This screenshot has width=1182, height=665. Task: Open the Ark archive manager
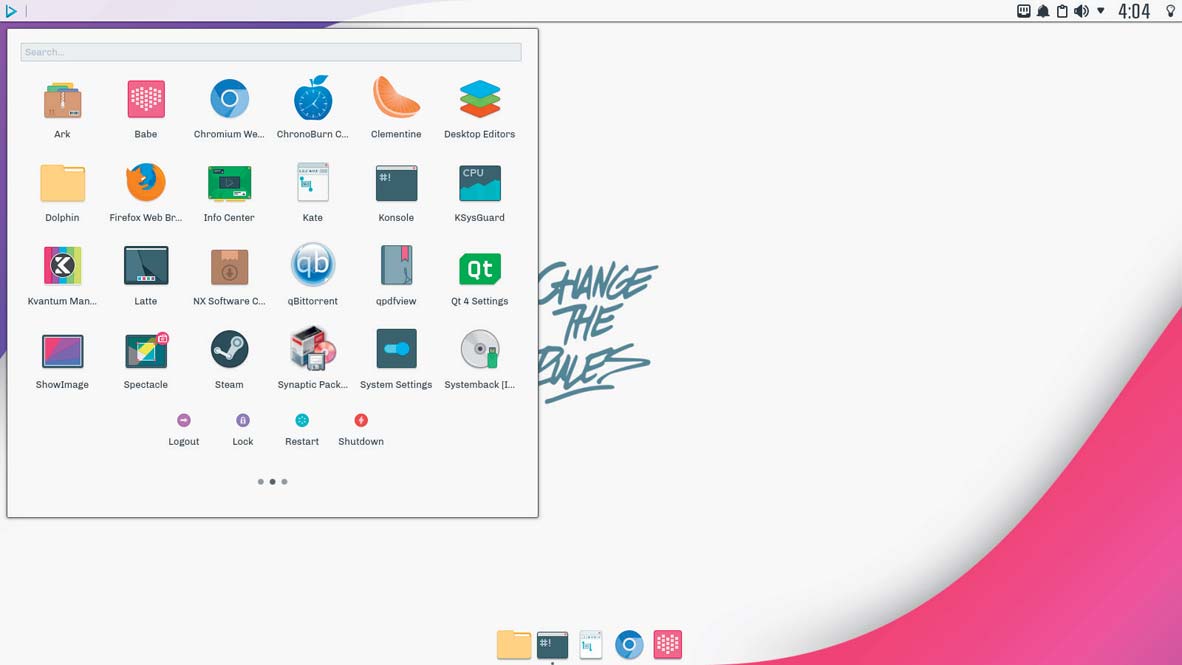click(63, 100)
